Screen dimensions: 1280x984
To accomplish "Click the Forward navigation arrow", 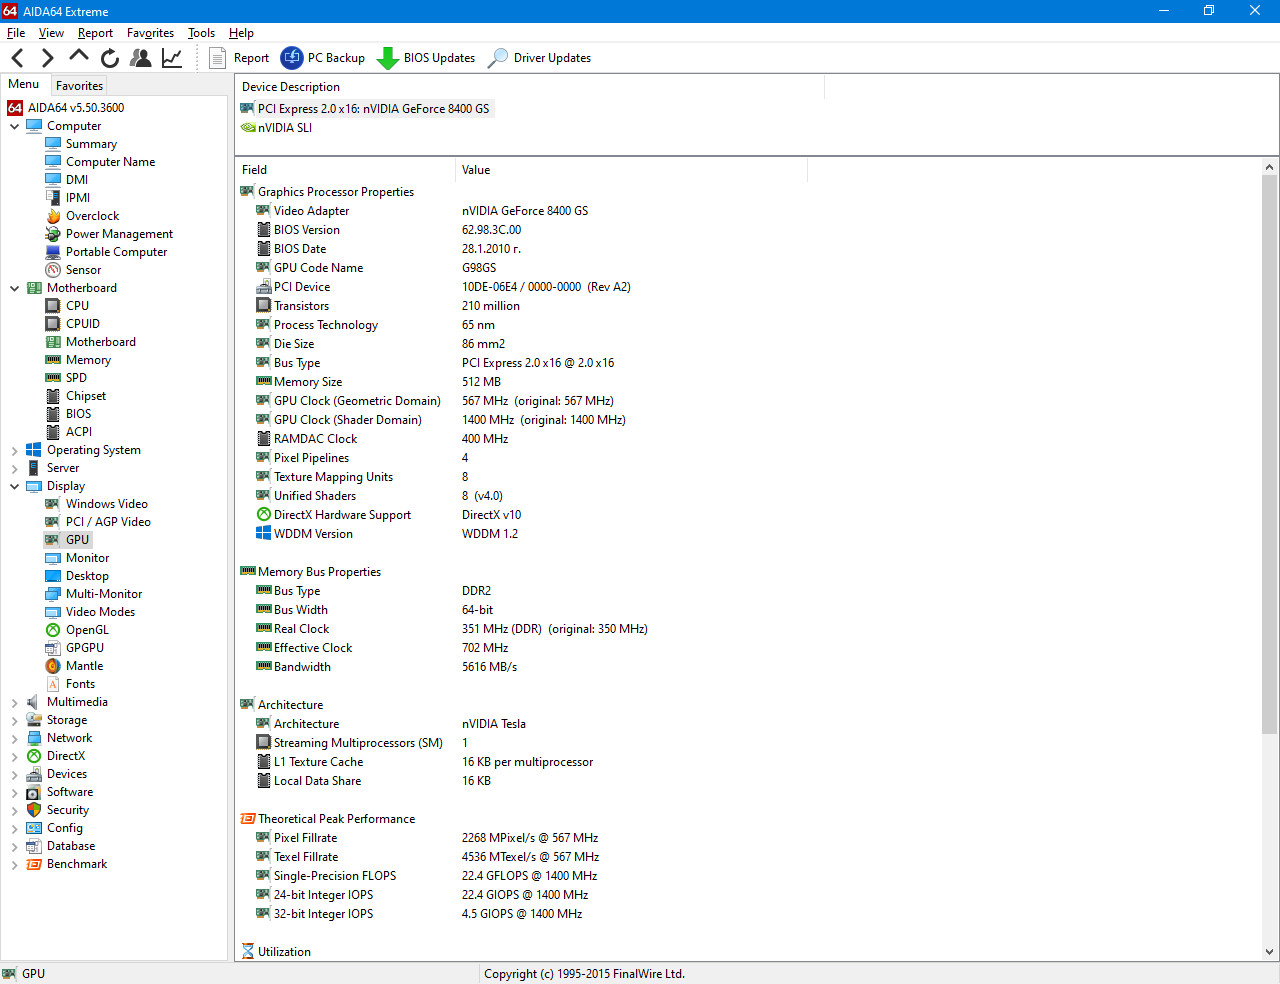I will point(47,58).
